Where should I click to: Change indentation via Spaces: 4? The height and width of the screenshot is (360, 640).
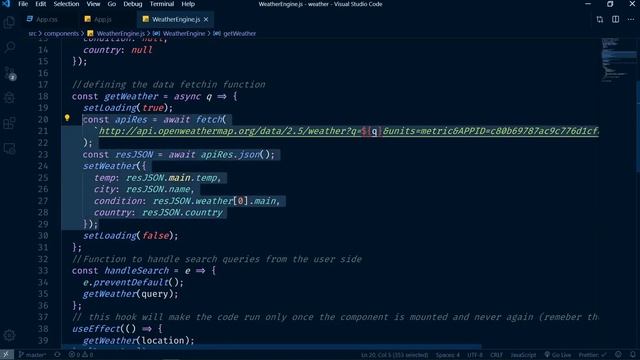447,355
